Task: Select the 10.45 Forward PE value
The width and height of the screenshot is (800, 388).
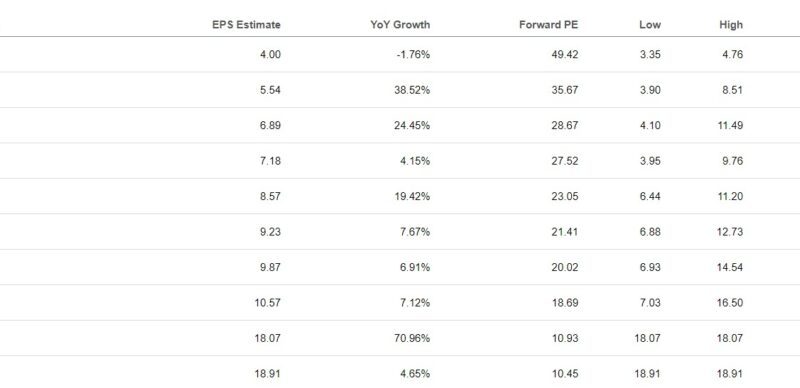Action: point(565,374)
